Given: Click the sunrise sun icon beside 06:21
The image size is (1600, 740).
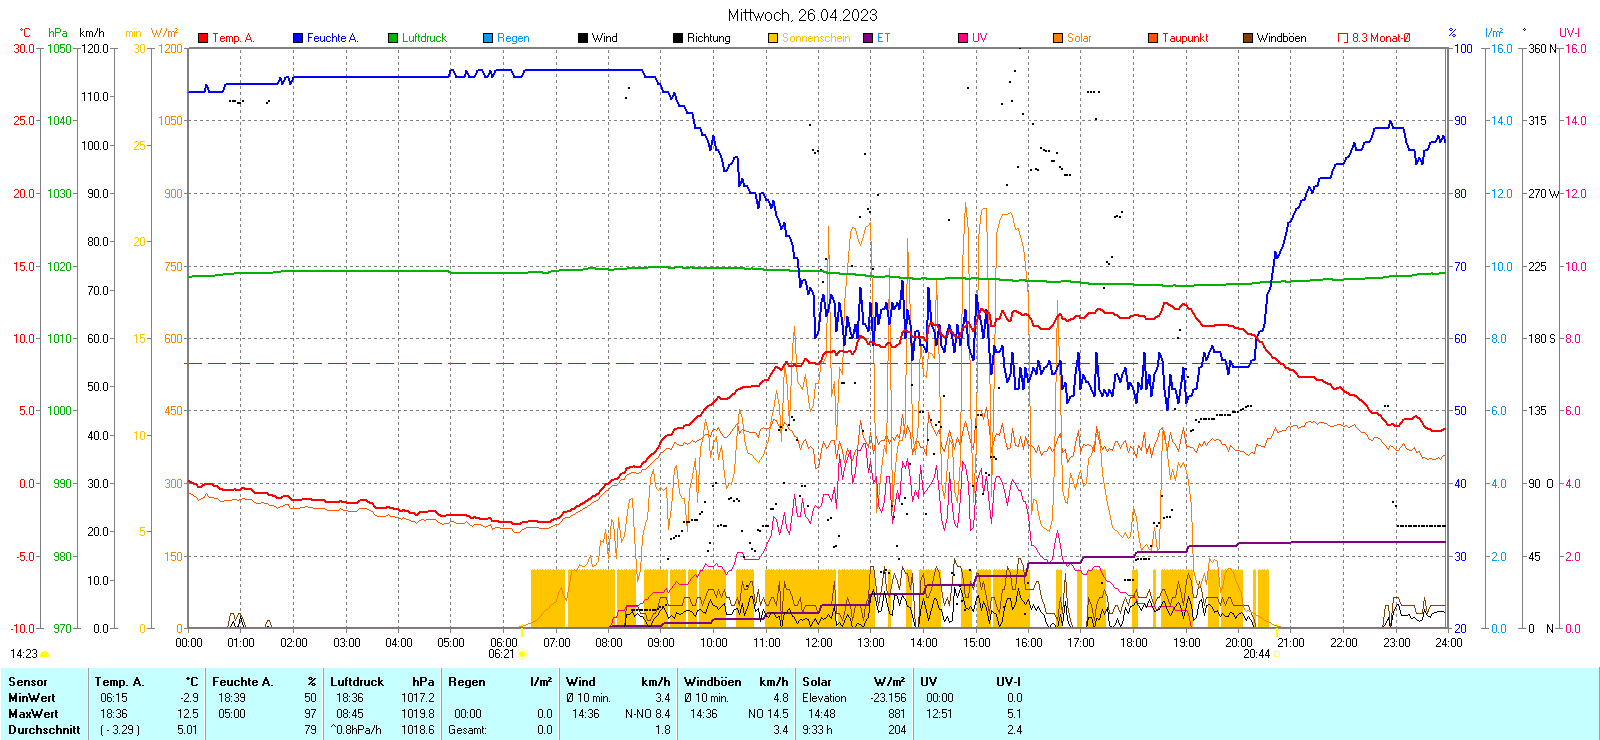Looking at the screenshot, I should (523, 654).
